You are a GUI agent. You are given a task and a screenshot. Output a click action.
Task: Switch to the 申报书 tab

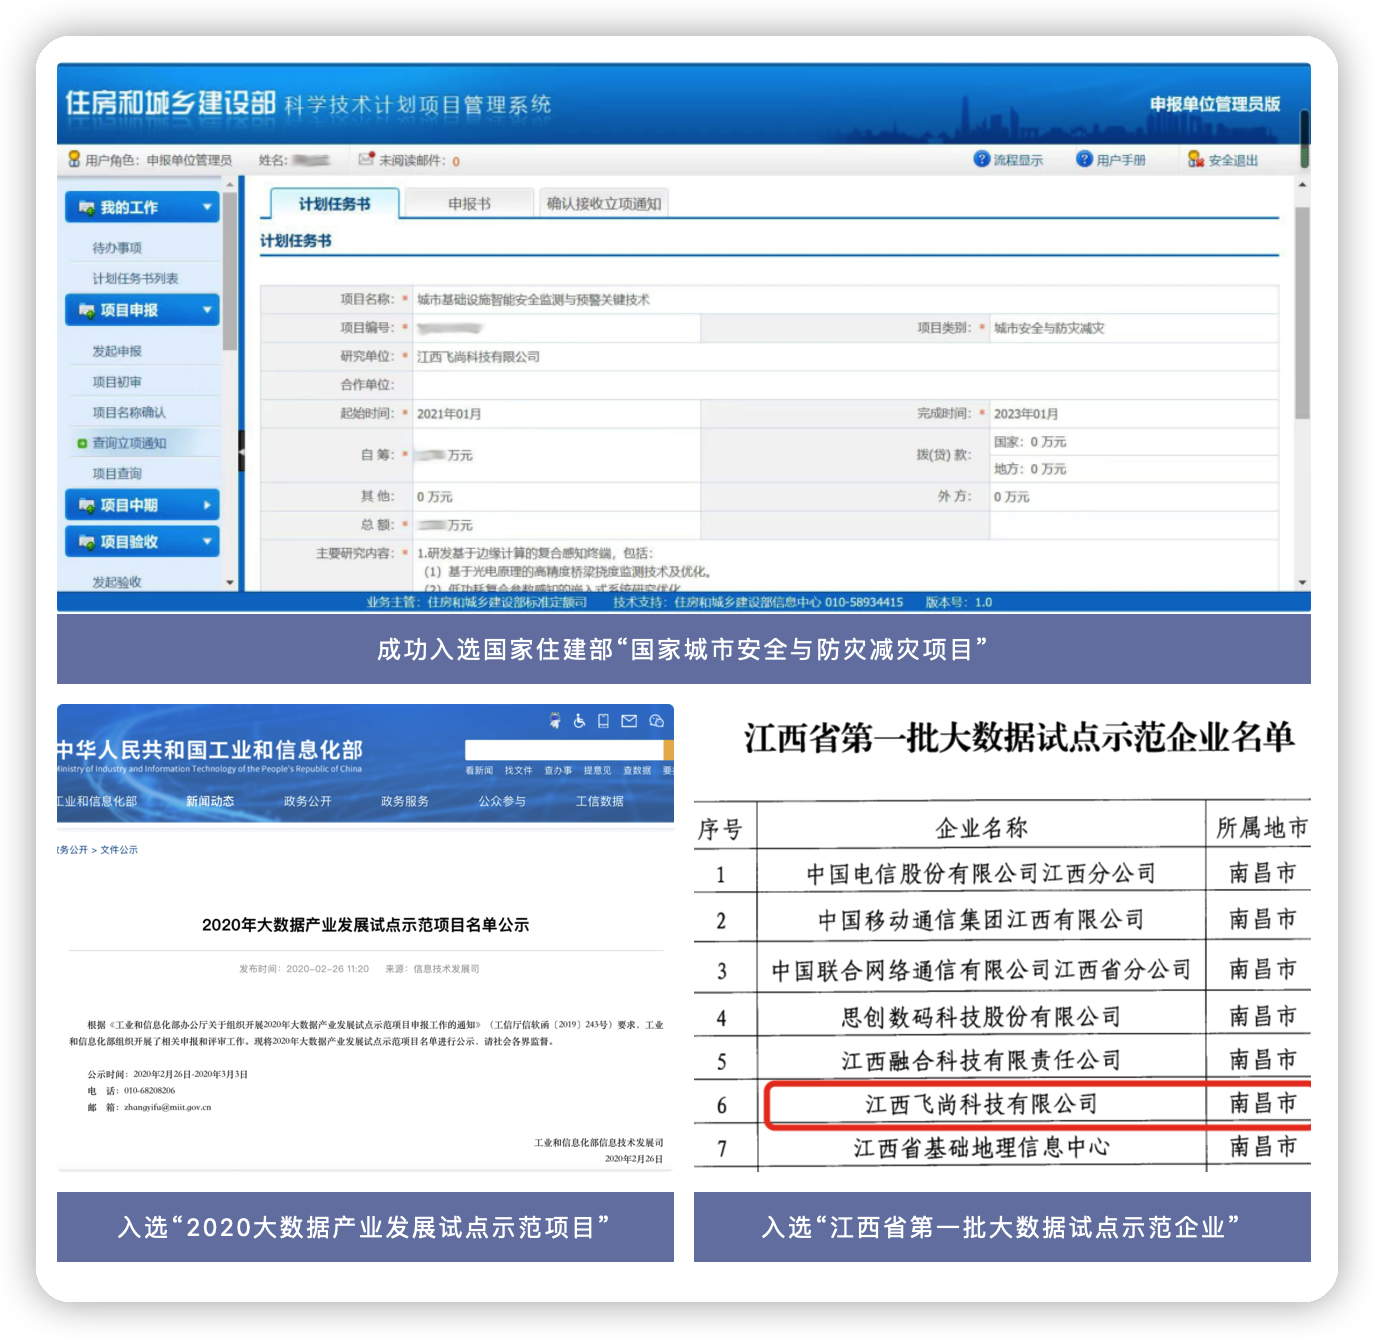[469, 203]
